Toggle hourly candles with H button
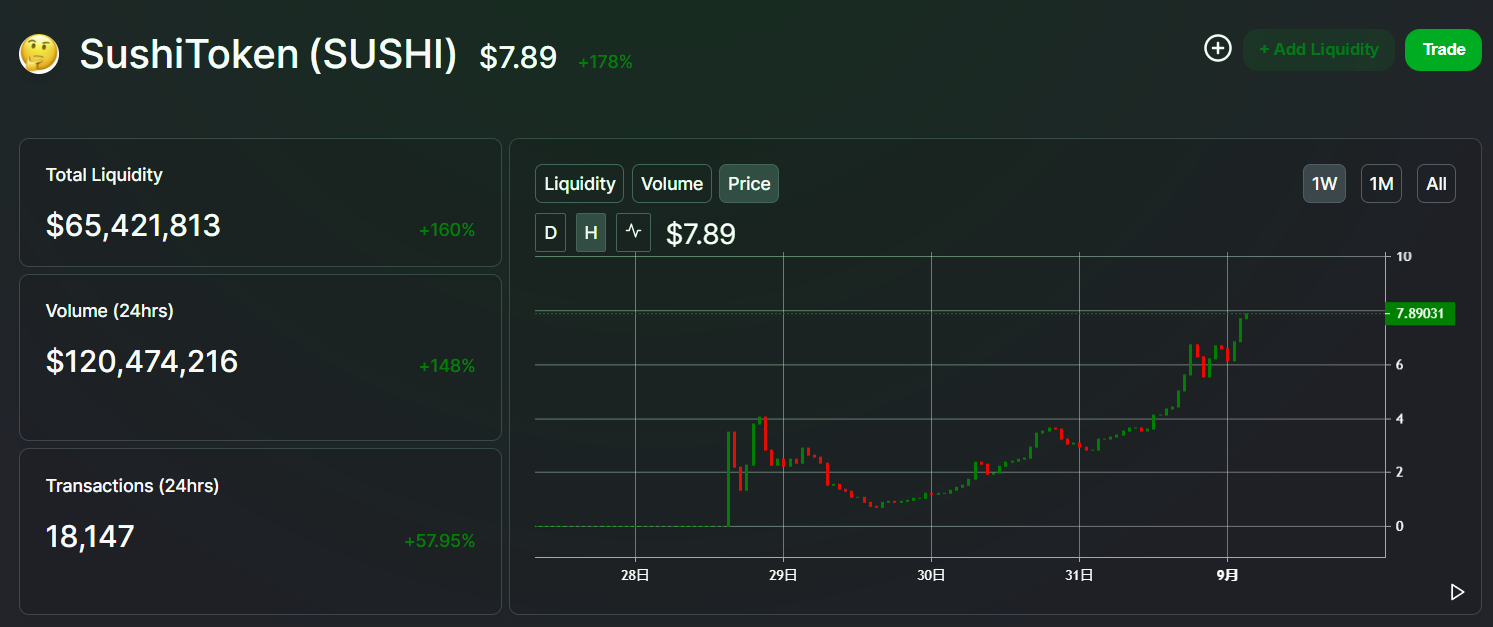Screen dimensions: 1493x627 (x=591, y=233)
